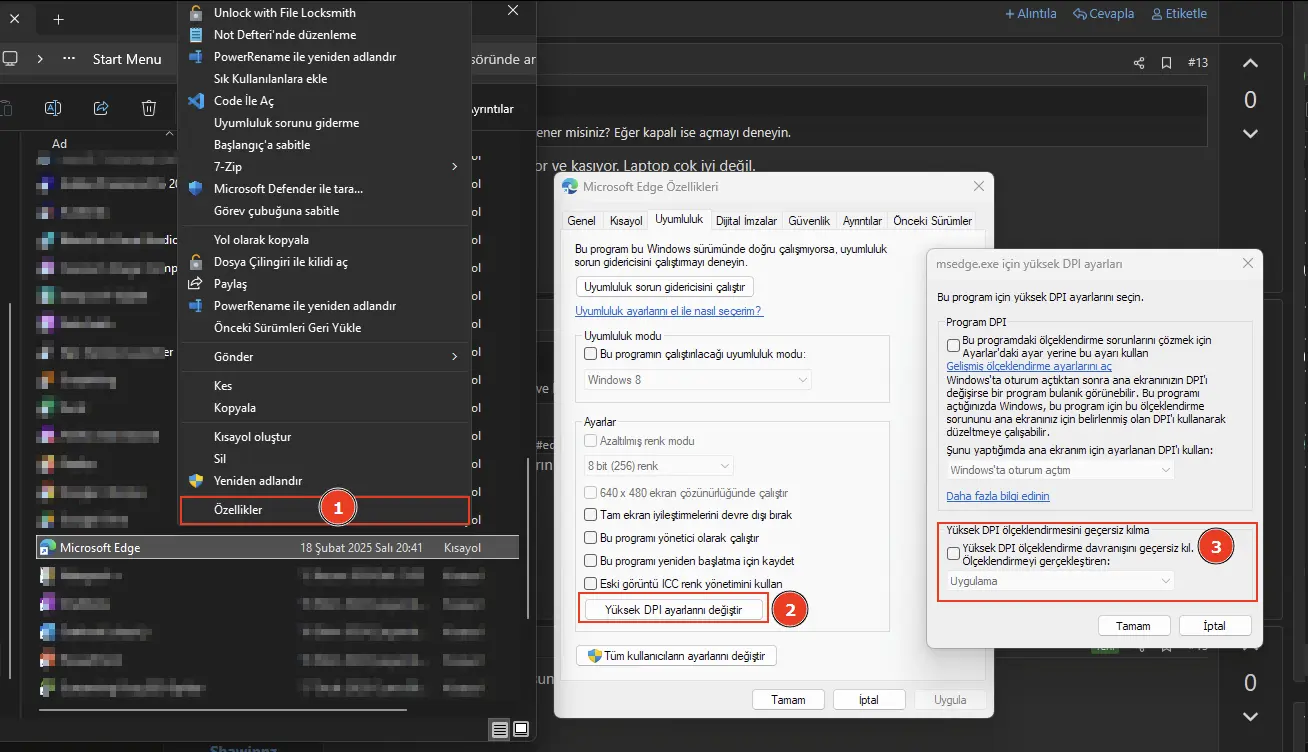The image size is (1308, 752).
Task: Click the share icon in forum post header
Action: pos(1138,63)
